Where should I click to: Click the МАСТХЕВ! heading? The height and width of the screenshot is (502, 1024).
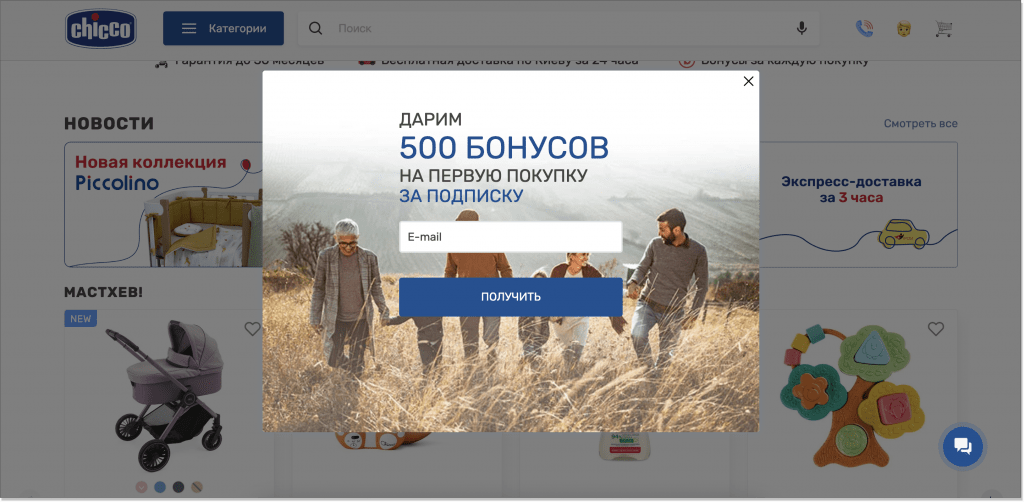[103, 292]
